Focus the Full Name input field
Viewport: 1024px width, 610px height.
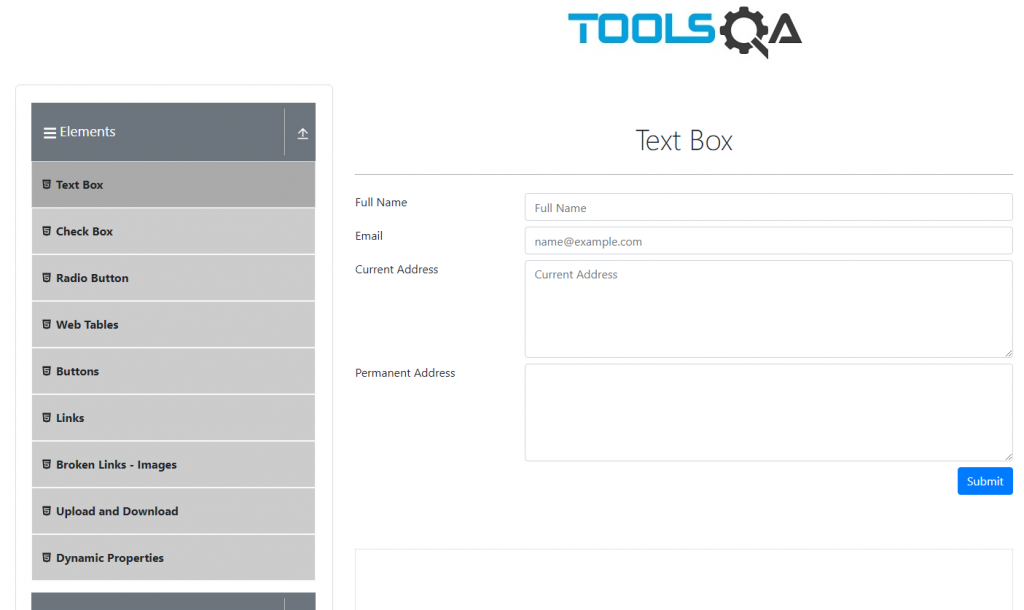pos(769,208)
